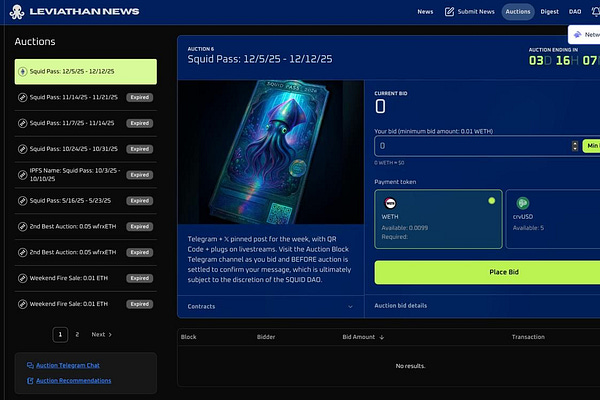
Task: Click link icon beside Squid Pass 11/7/25 - 11/14/25
Action: (x=23, y=123)
